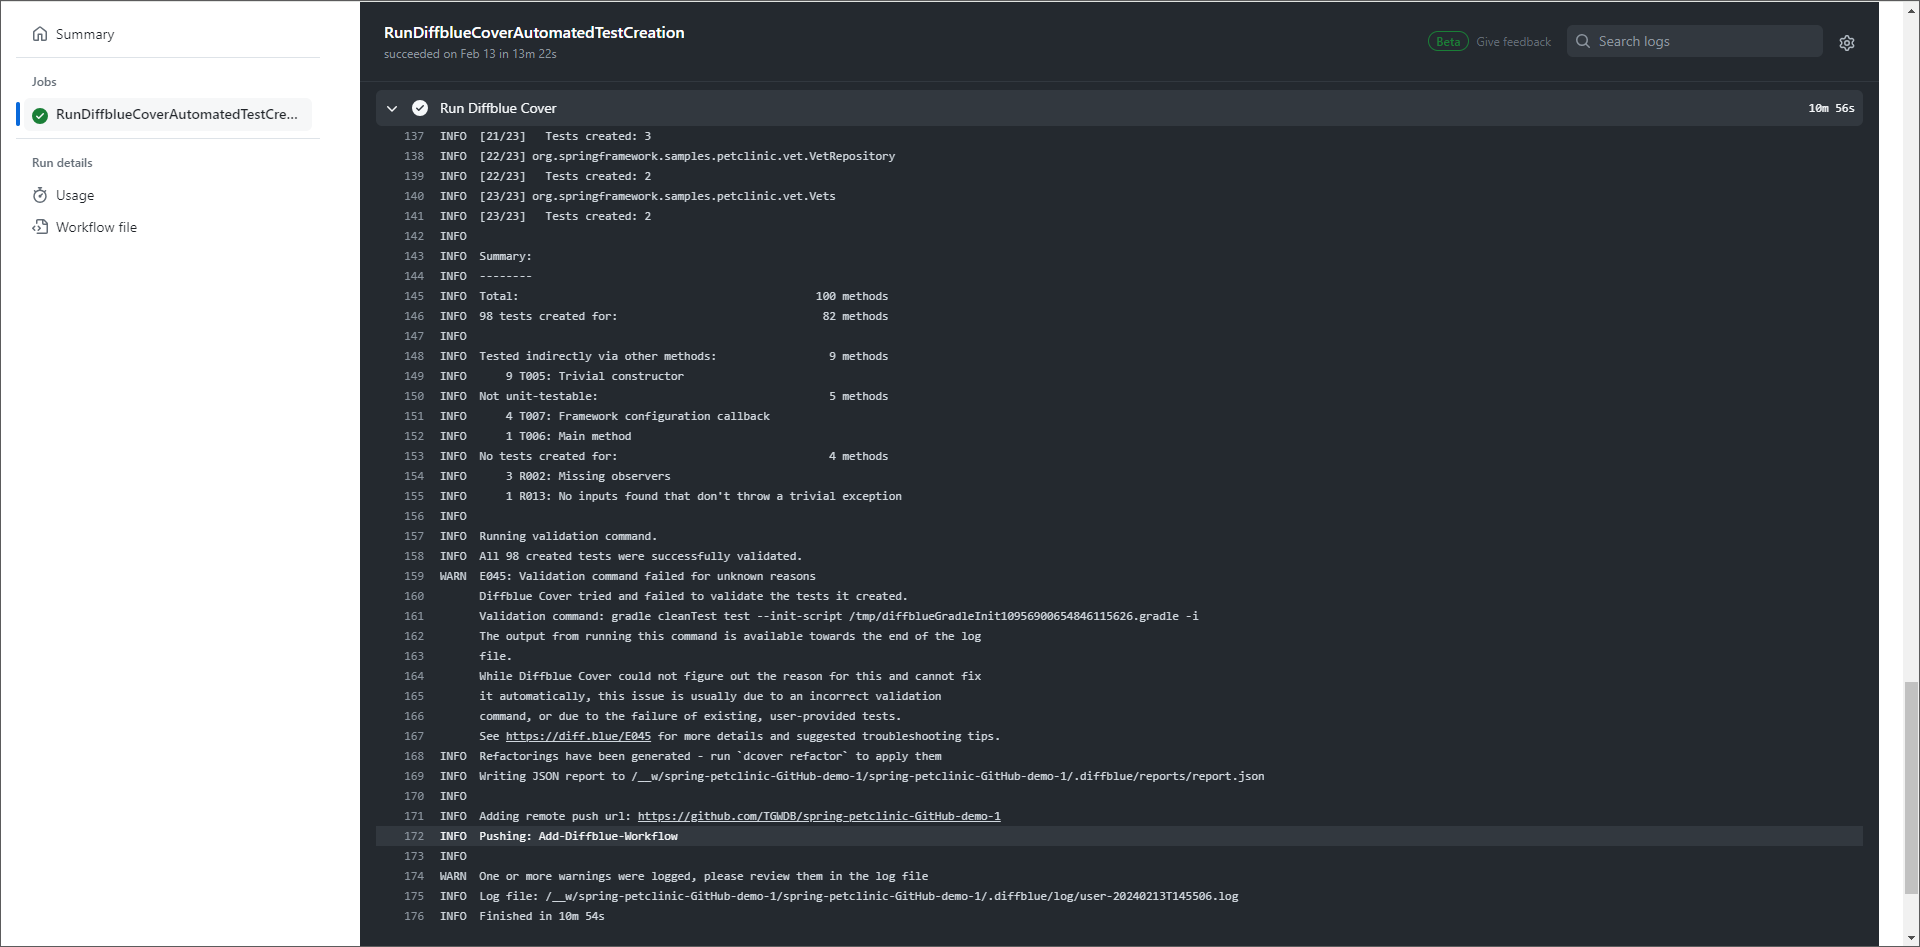The image size is (1920, 947).
Task: Click "Finished in 10m 54s" log text
Action: (x=542, y=916)
